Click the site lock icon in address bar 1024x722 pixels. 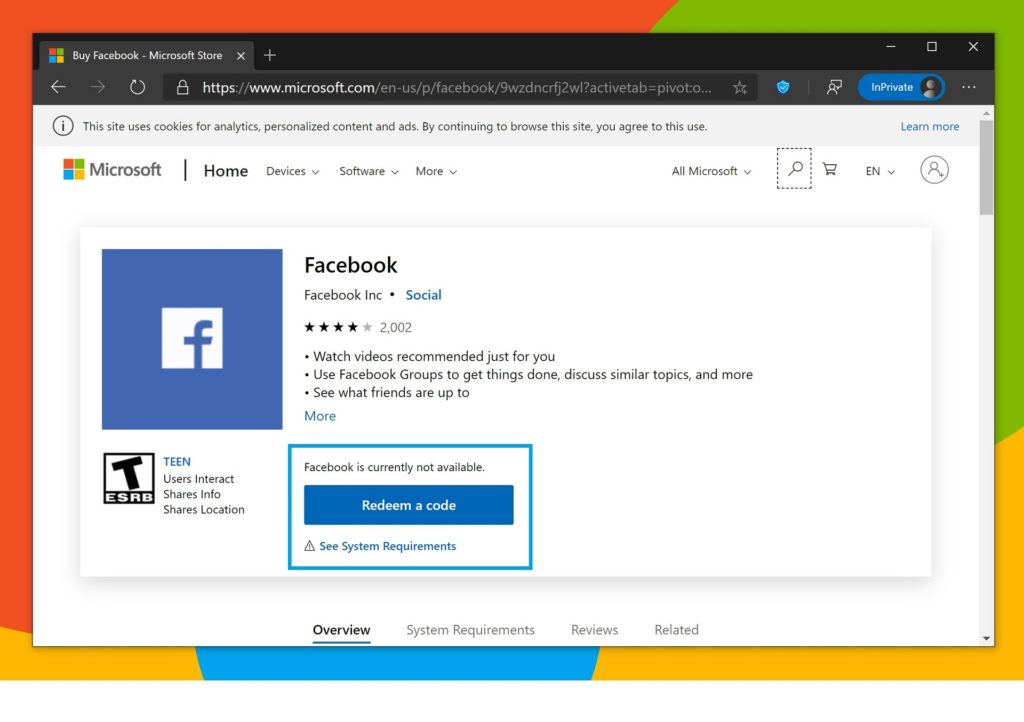pyautogui.click(x=183, y=87)
